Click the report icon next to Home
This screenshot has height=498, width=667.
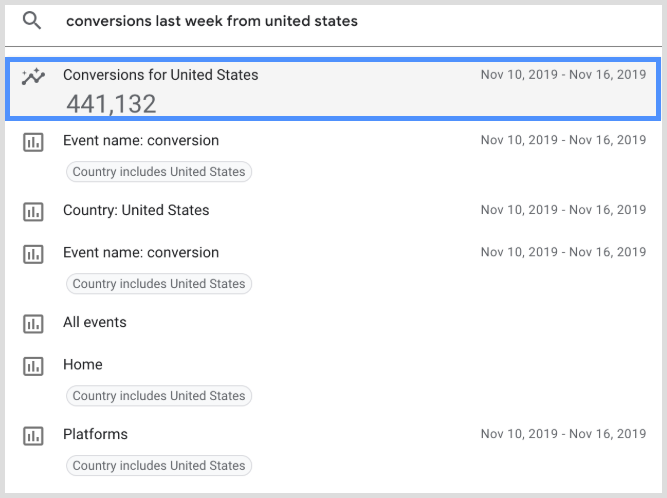tap(33, 366)
